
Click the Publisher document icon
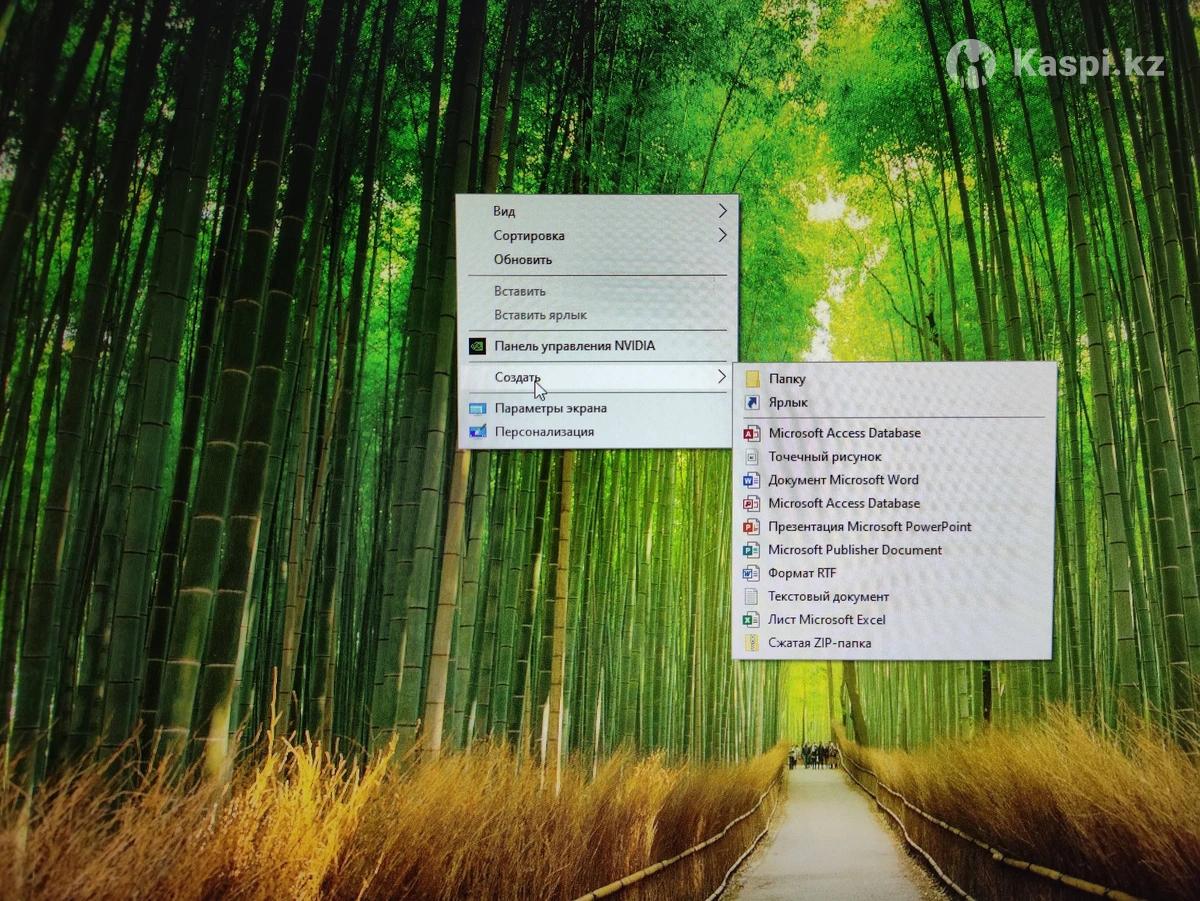(x=751, y=550)
